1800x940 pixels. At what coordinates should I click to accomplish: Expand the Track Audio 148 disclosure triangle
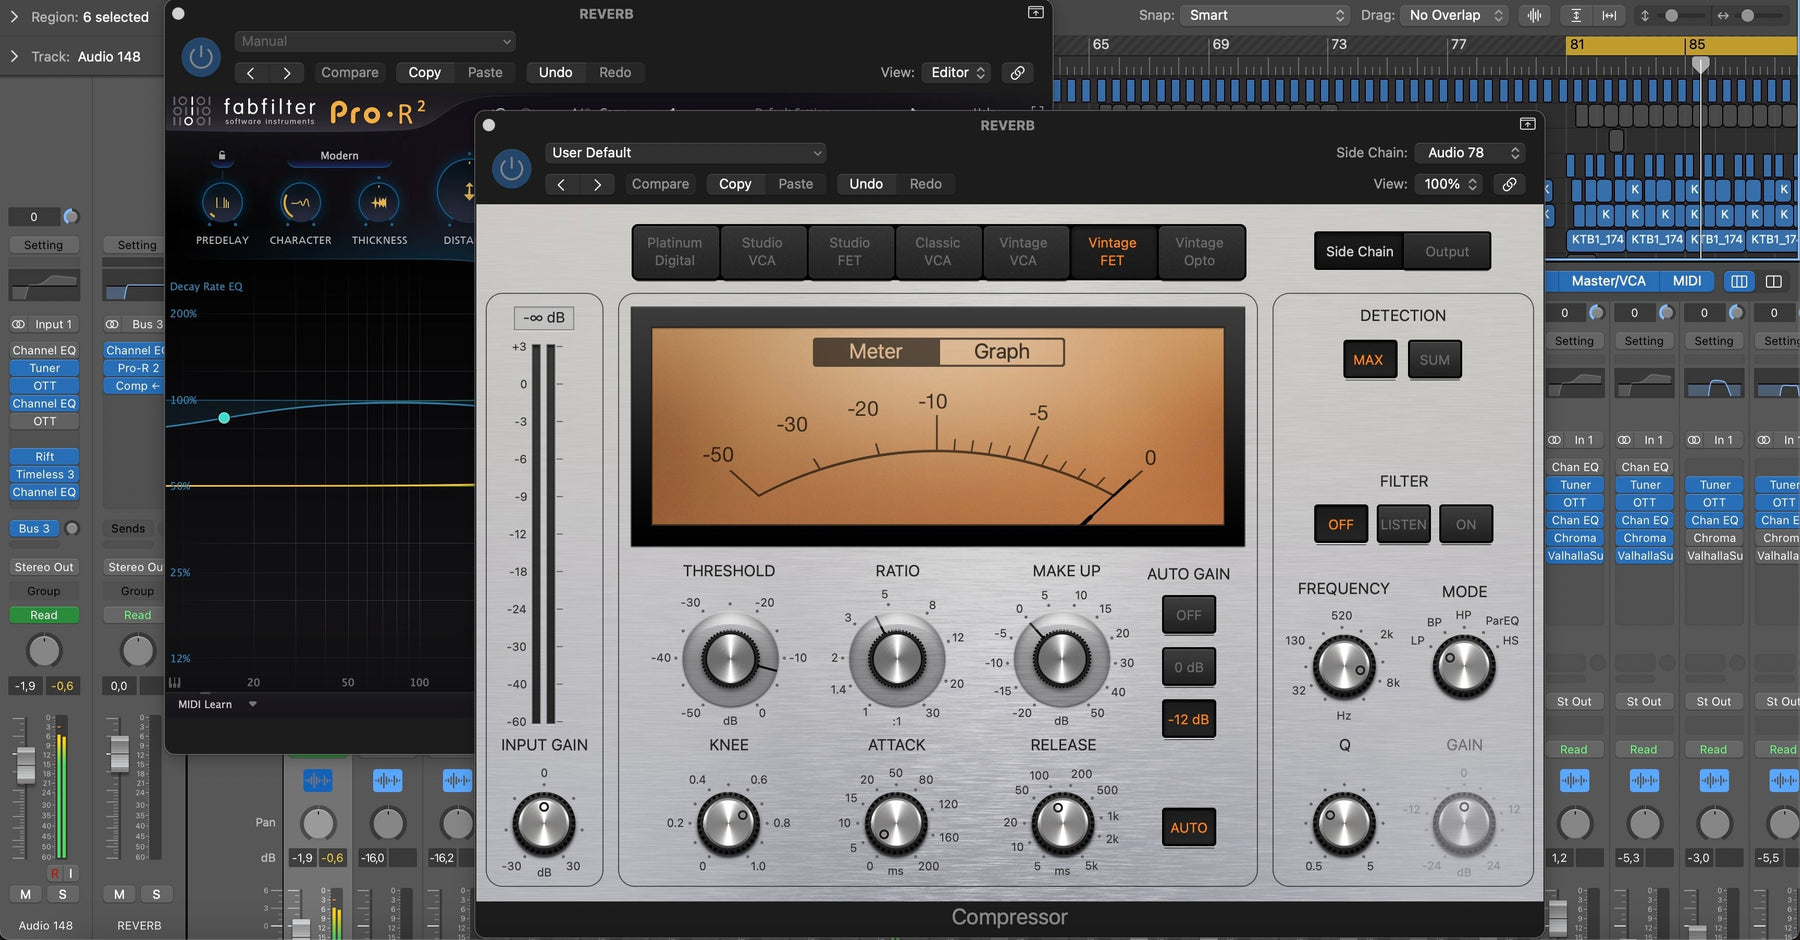pos(14,57)
